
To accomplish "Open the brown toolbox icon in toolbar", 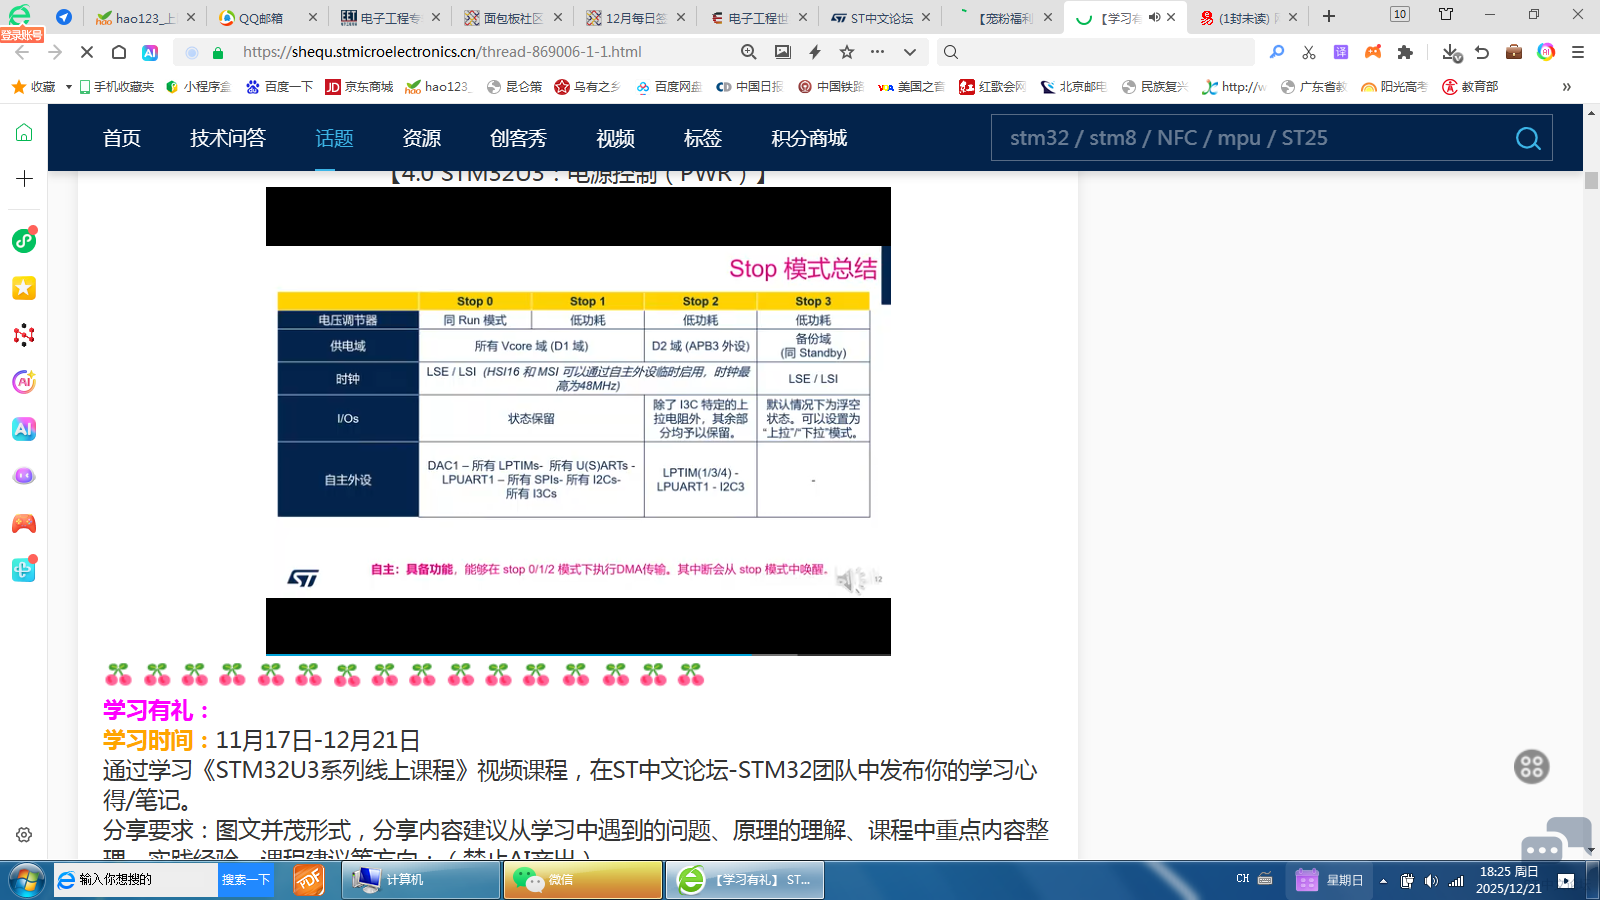I will 1514,52.
